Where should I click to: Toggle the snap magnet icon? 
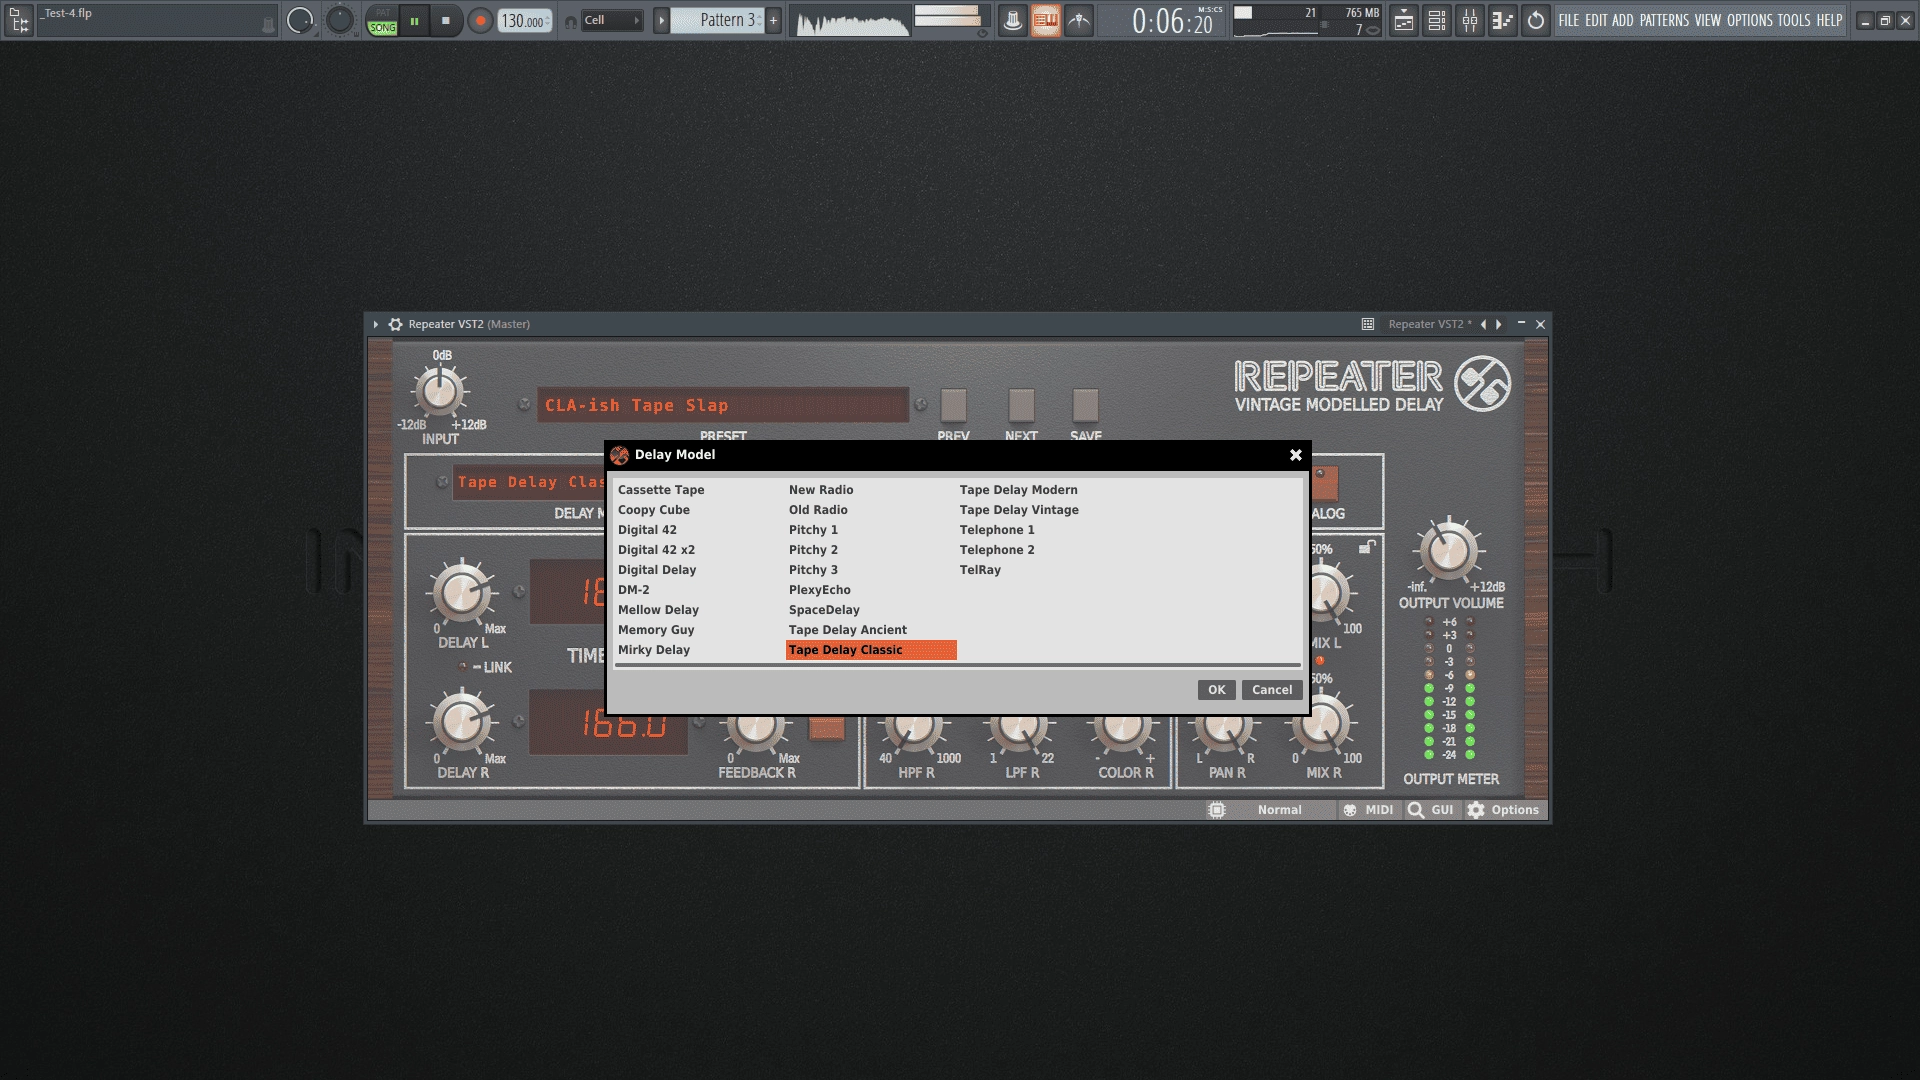tap(570, 21)
